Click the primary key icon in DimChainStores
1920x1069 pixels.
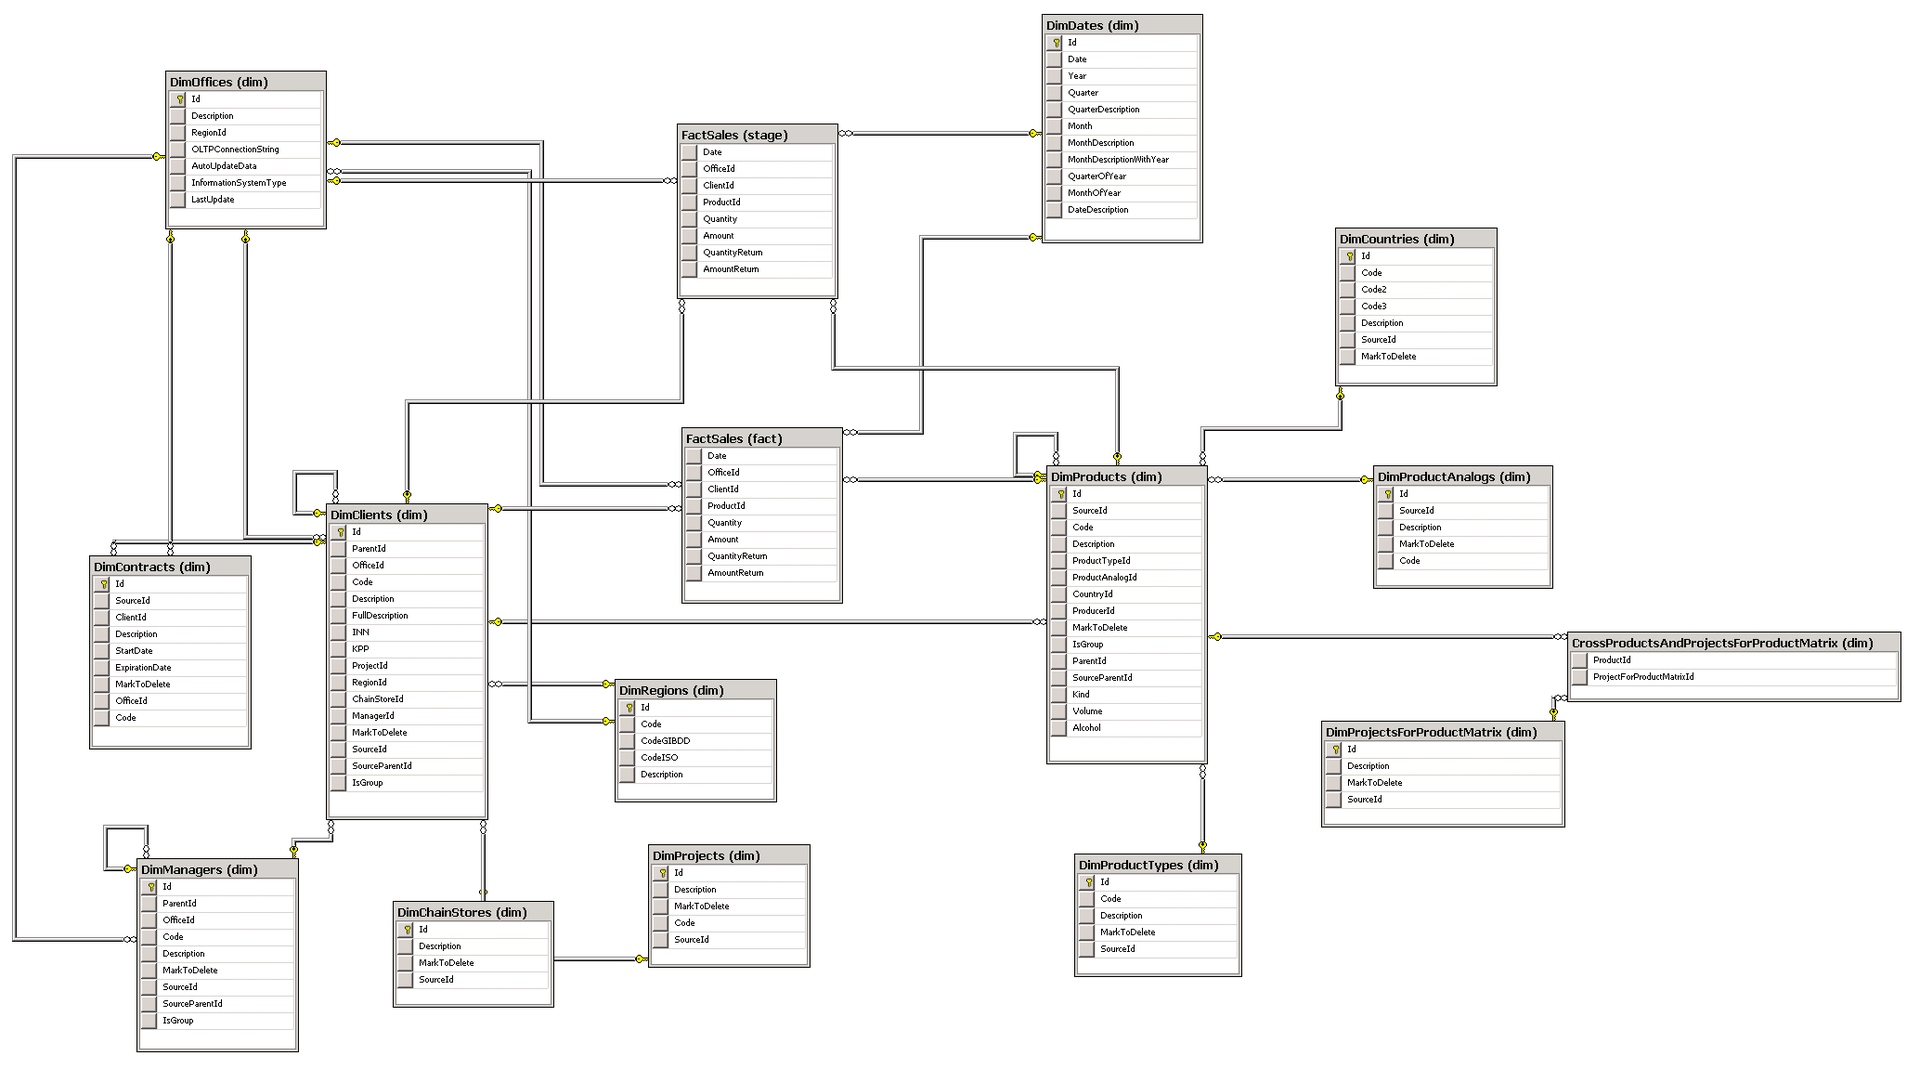406,930
